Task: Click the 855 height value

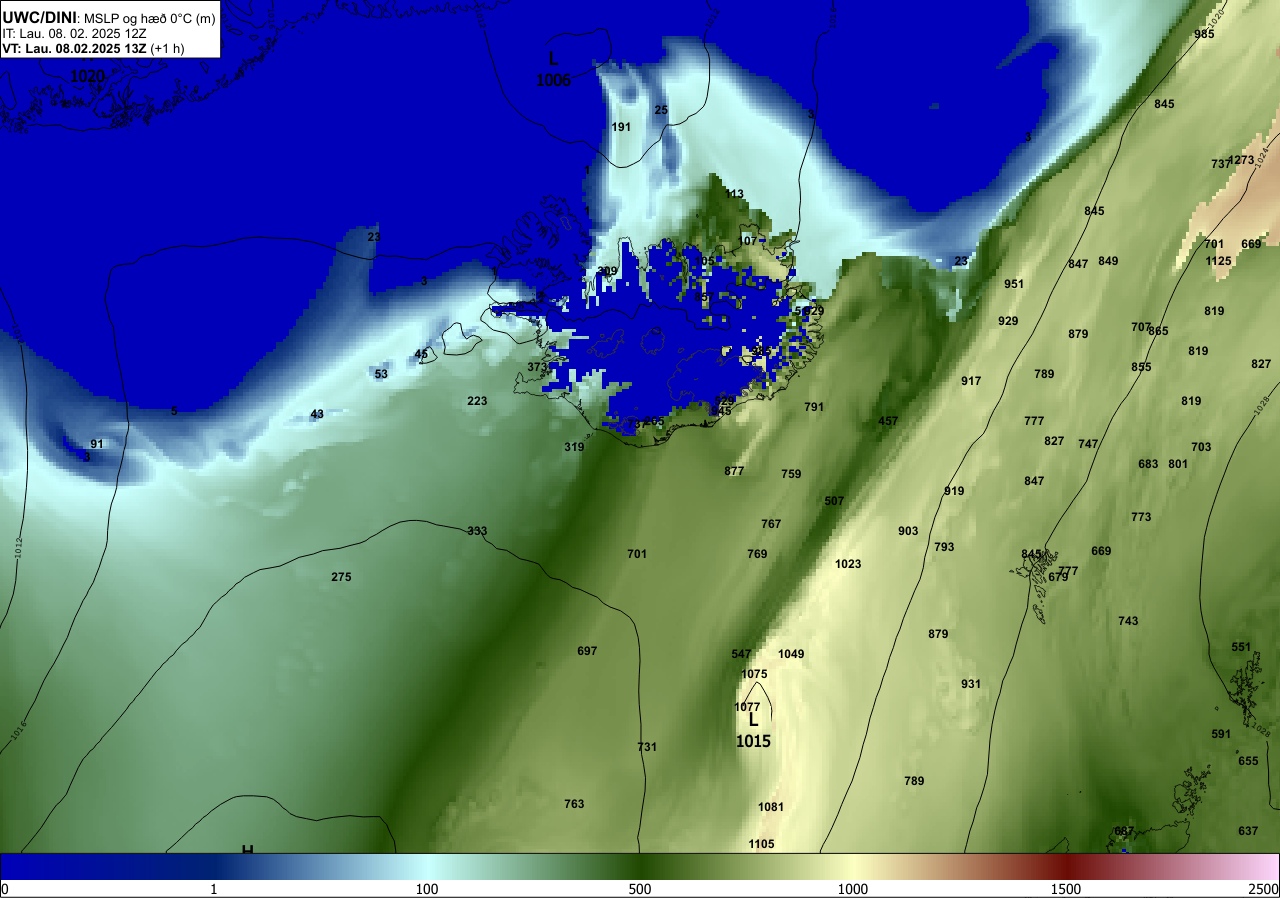Action: coord(1141,367)
